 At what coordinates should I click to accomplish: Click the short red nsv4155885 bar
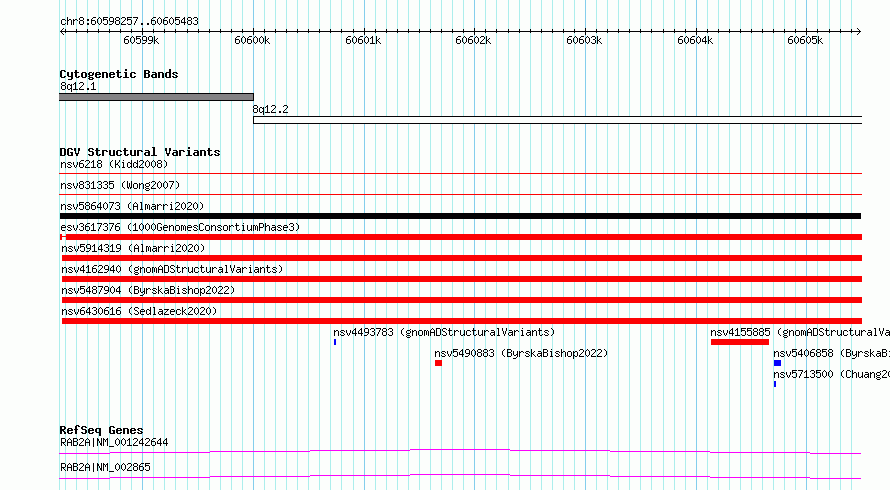click(740, 342)
